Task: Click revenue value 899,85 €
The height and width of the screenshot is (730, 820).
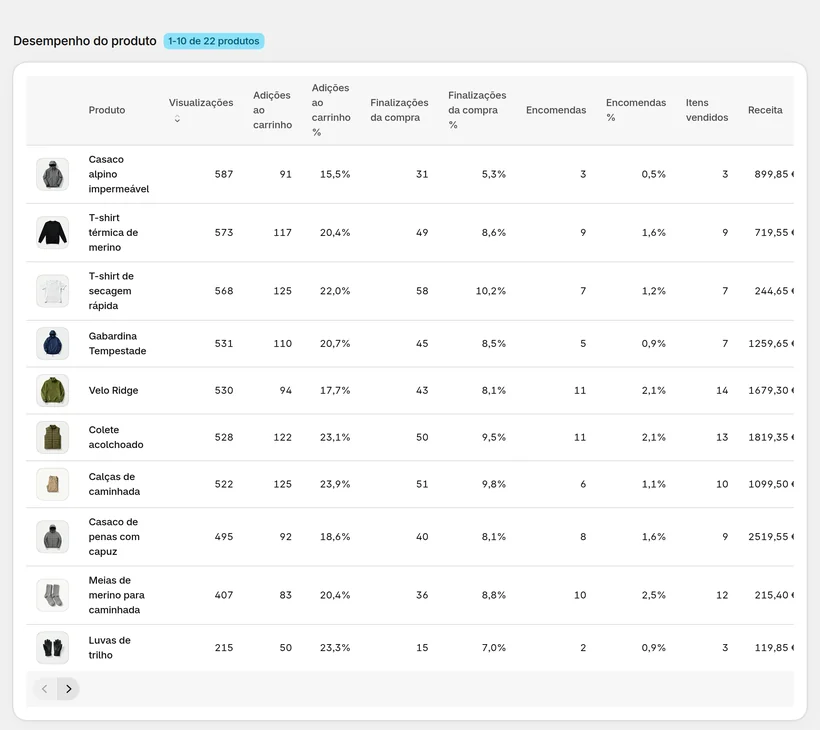Action: click(x=774, y=174)
